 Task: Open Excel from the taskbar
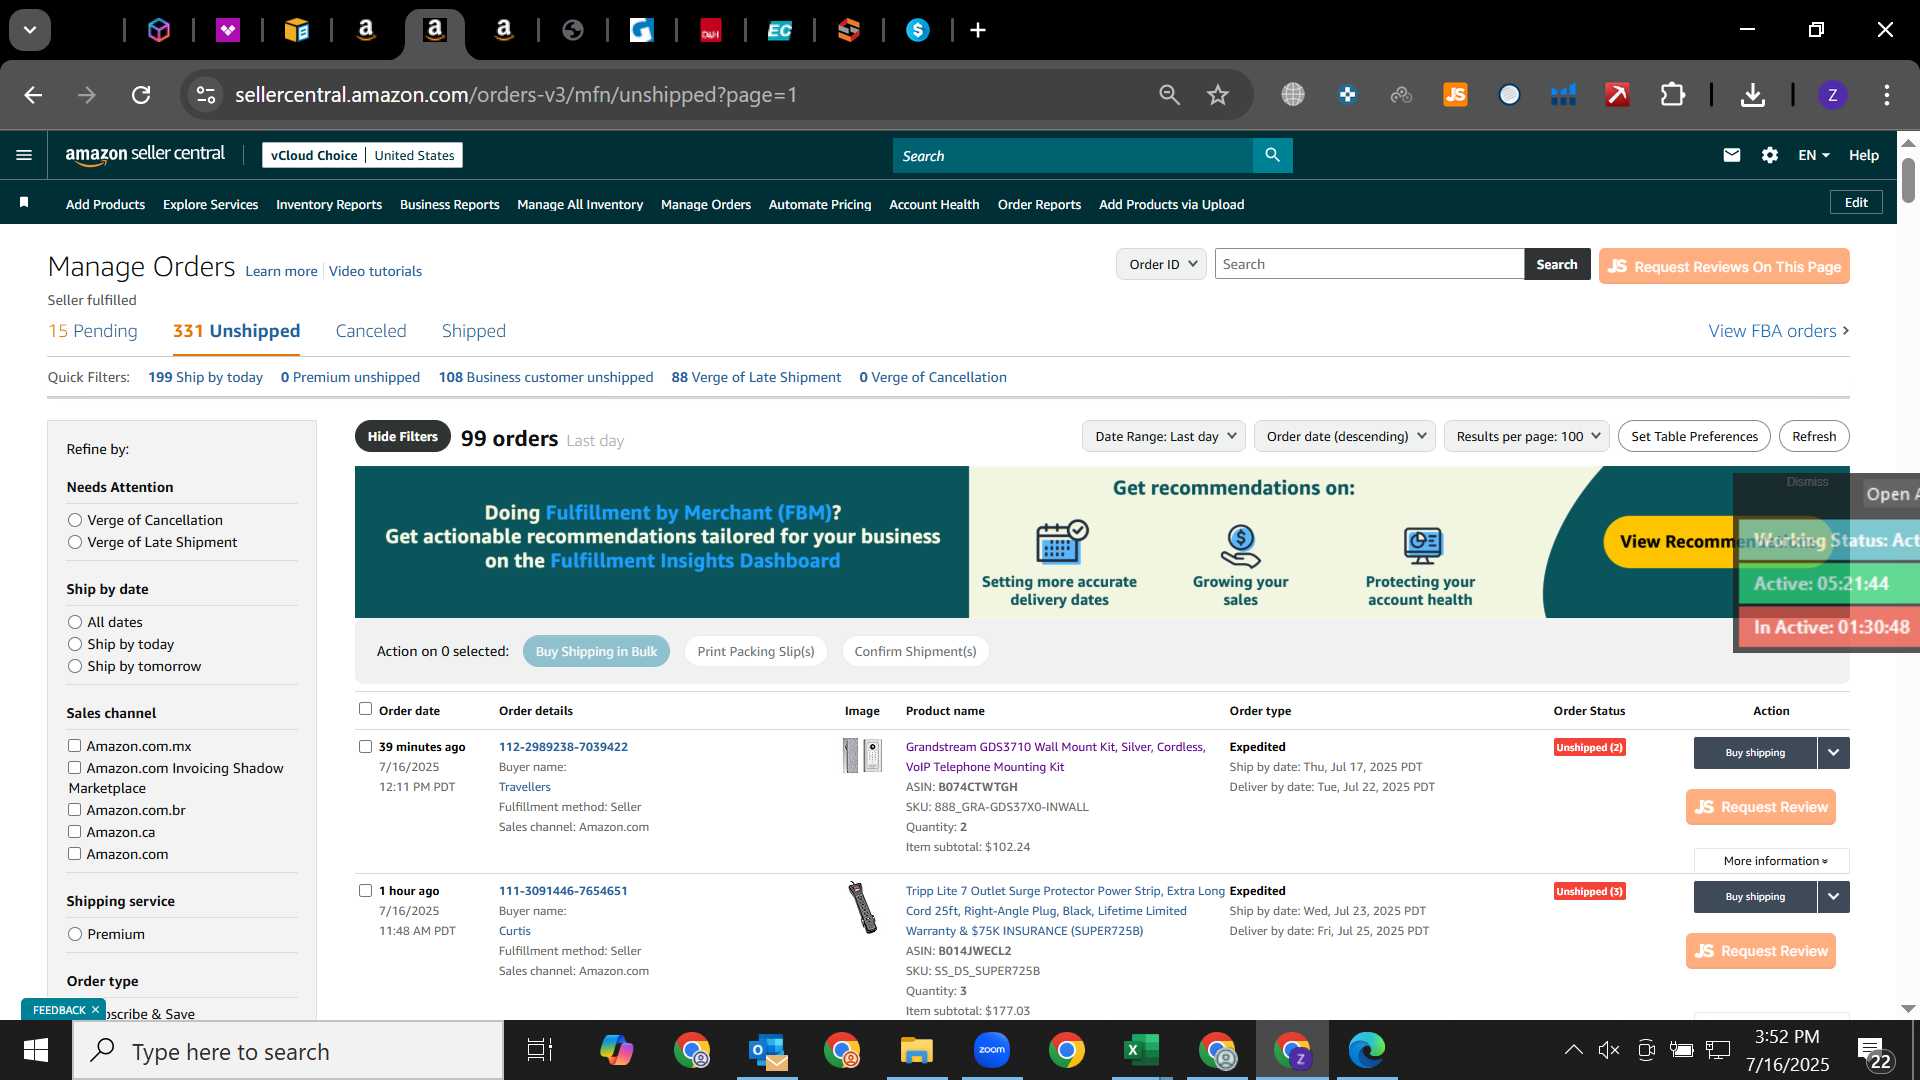click(1141, 1050)
